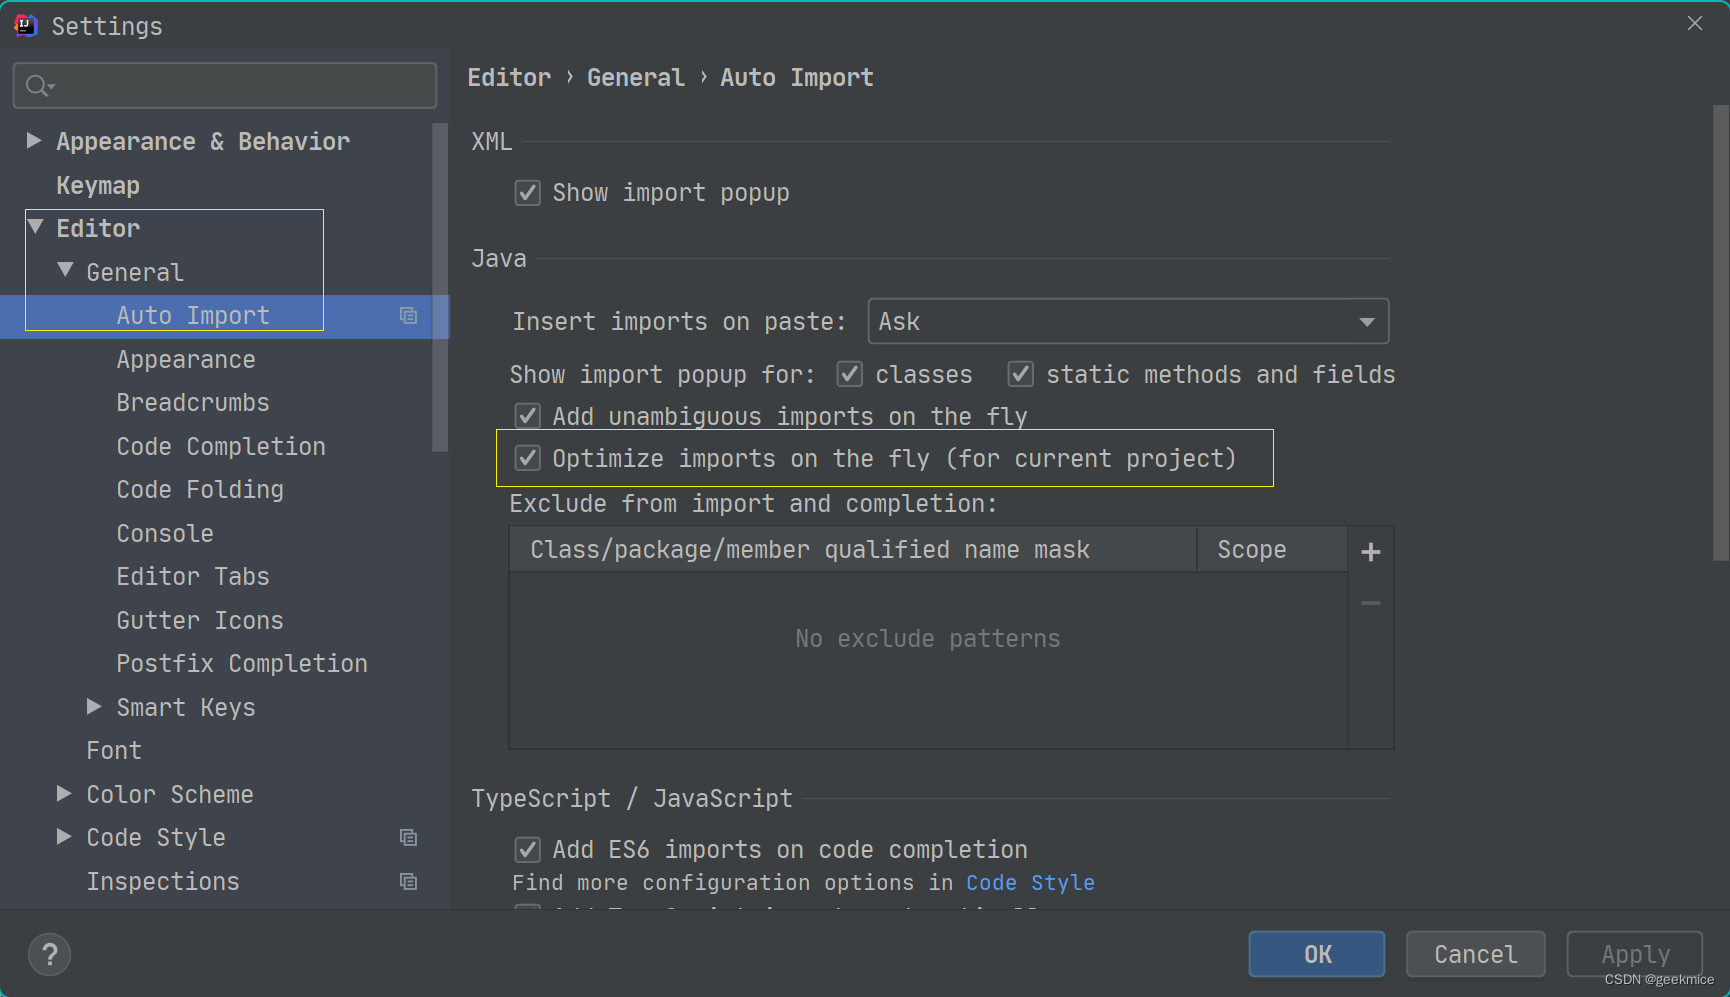
Task: Toggle Add unambiguous imports on the fly
Action: coord(527,416)
